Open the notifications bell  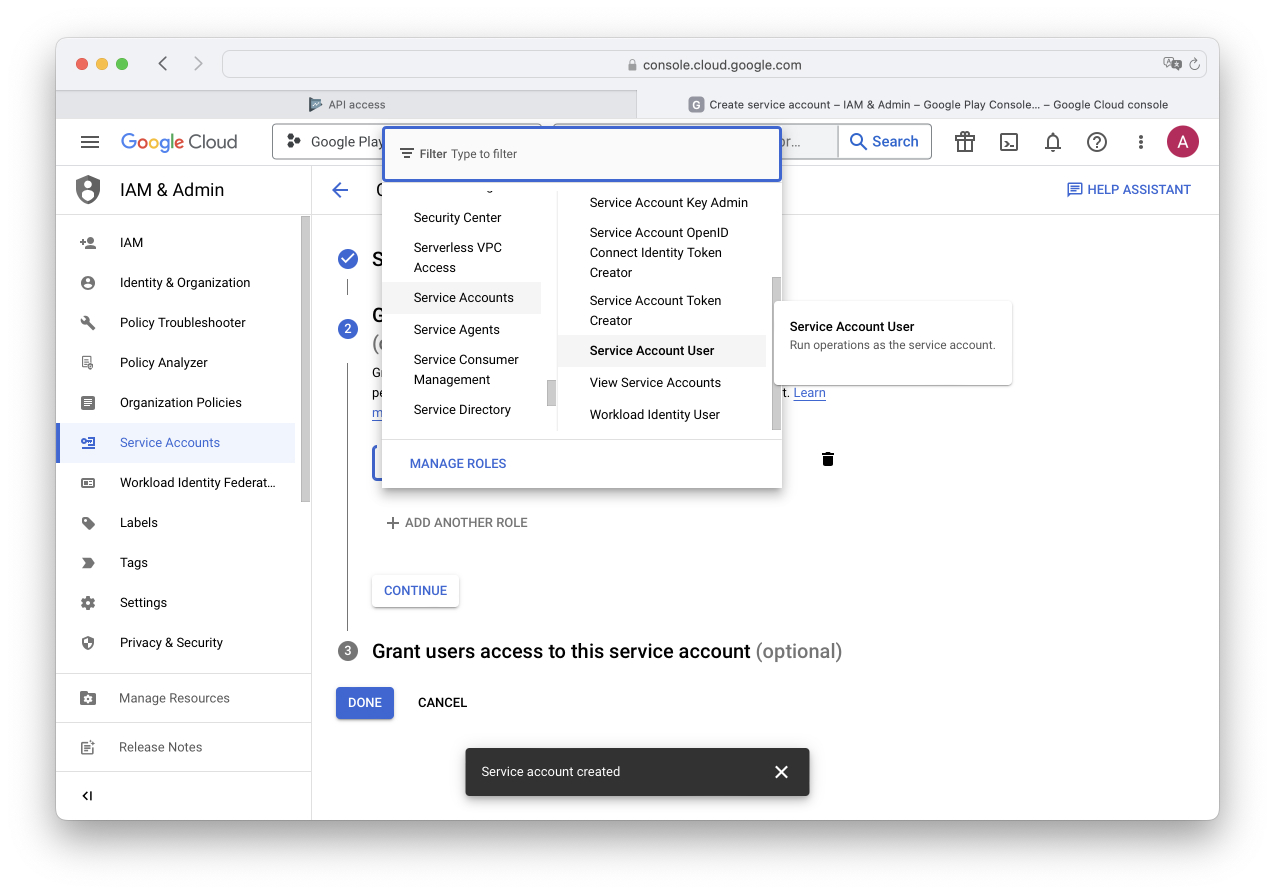point(1053,142)
